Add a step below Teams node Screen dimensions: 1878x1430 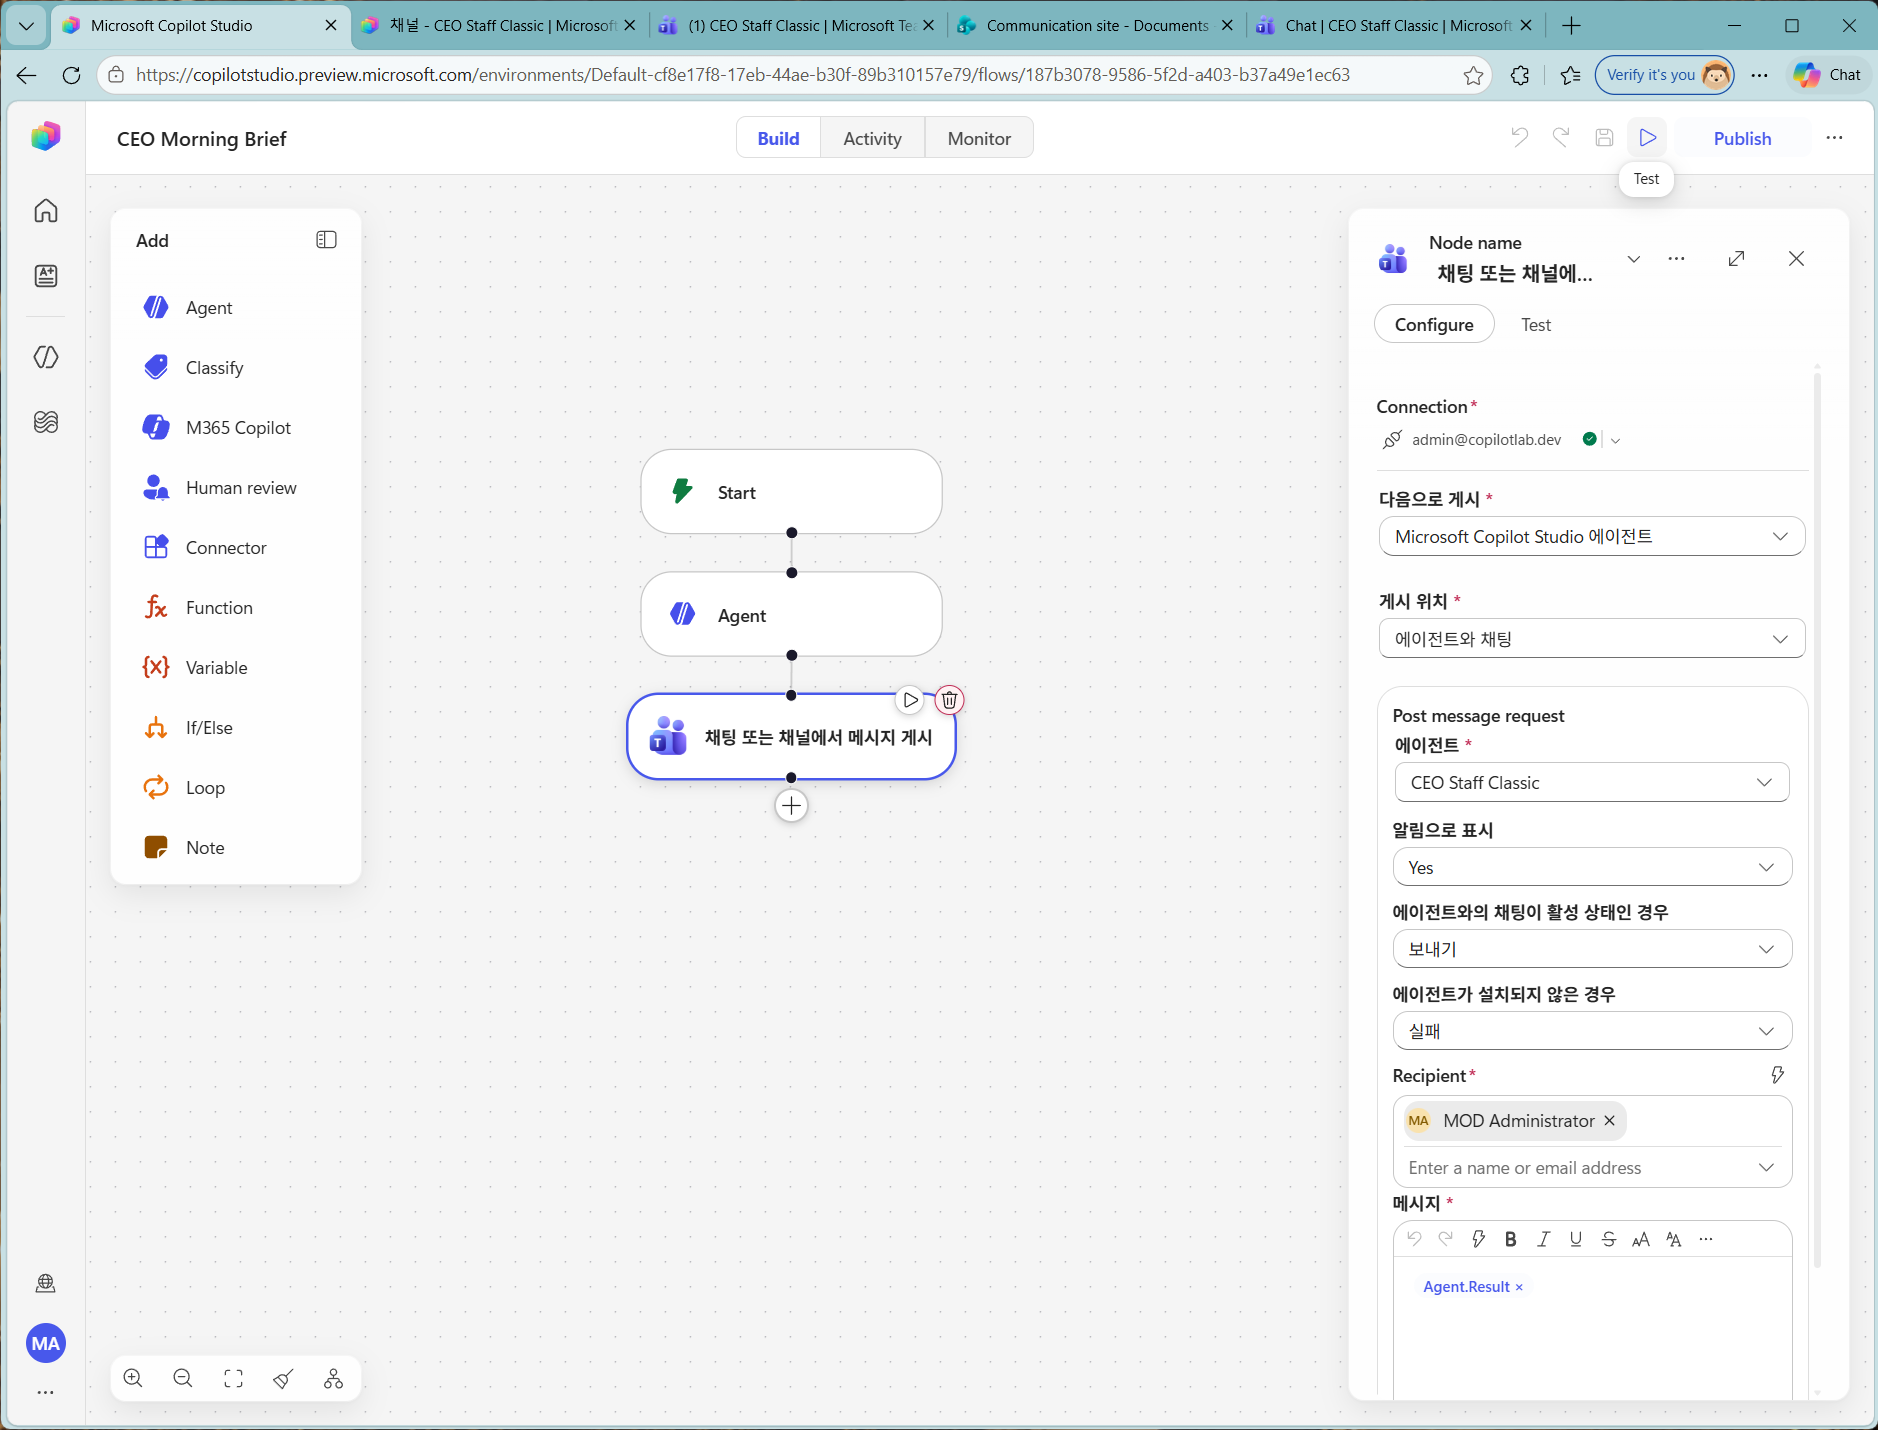[x=791, y=806]
